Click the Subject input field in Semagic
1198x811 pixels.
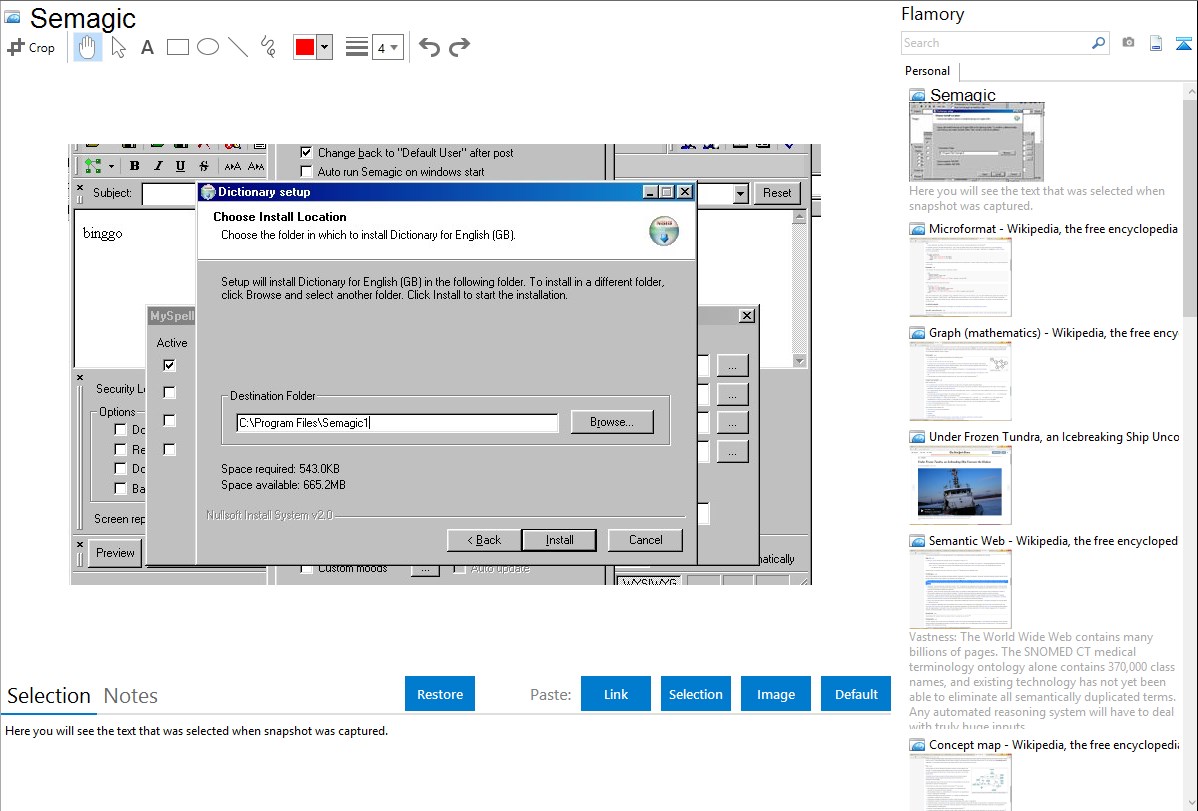pos(170,193)
